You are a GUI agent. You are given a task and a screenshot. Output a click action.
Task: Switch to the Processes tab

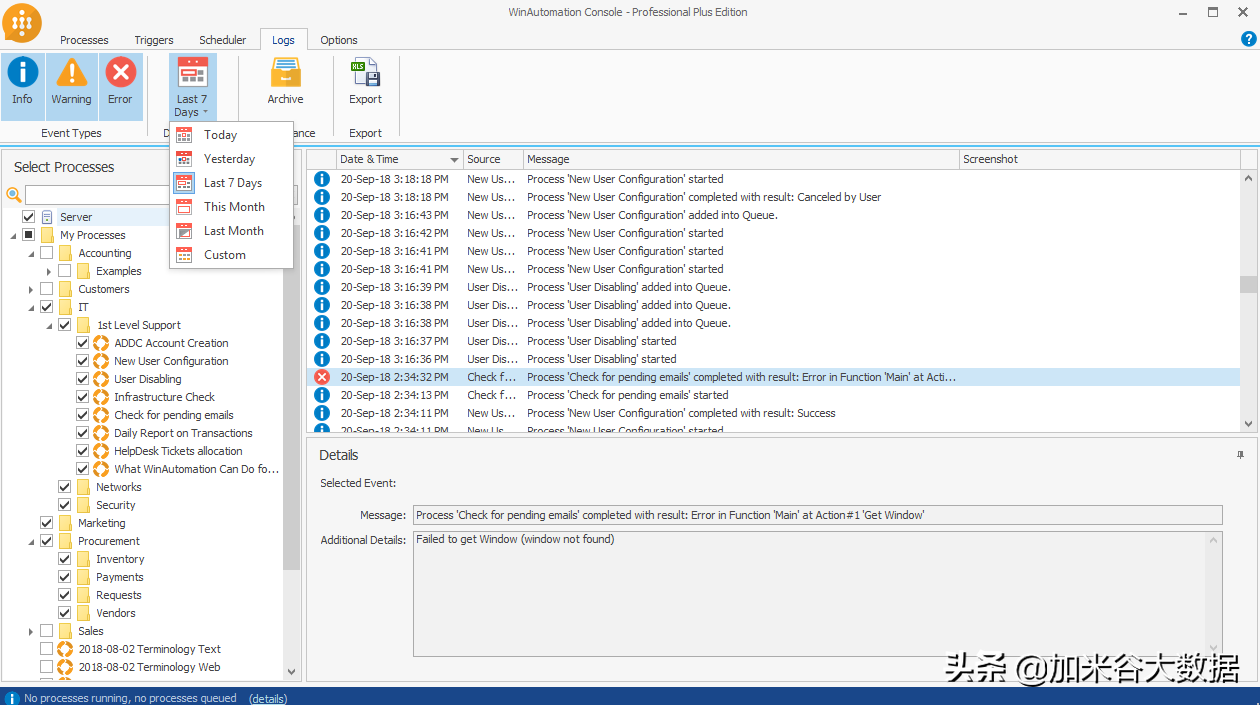coord(84,40)
